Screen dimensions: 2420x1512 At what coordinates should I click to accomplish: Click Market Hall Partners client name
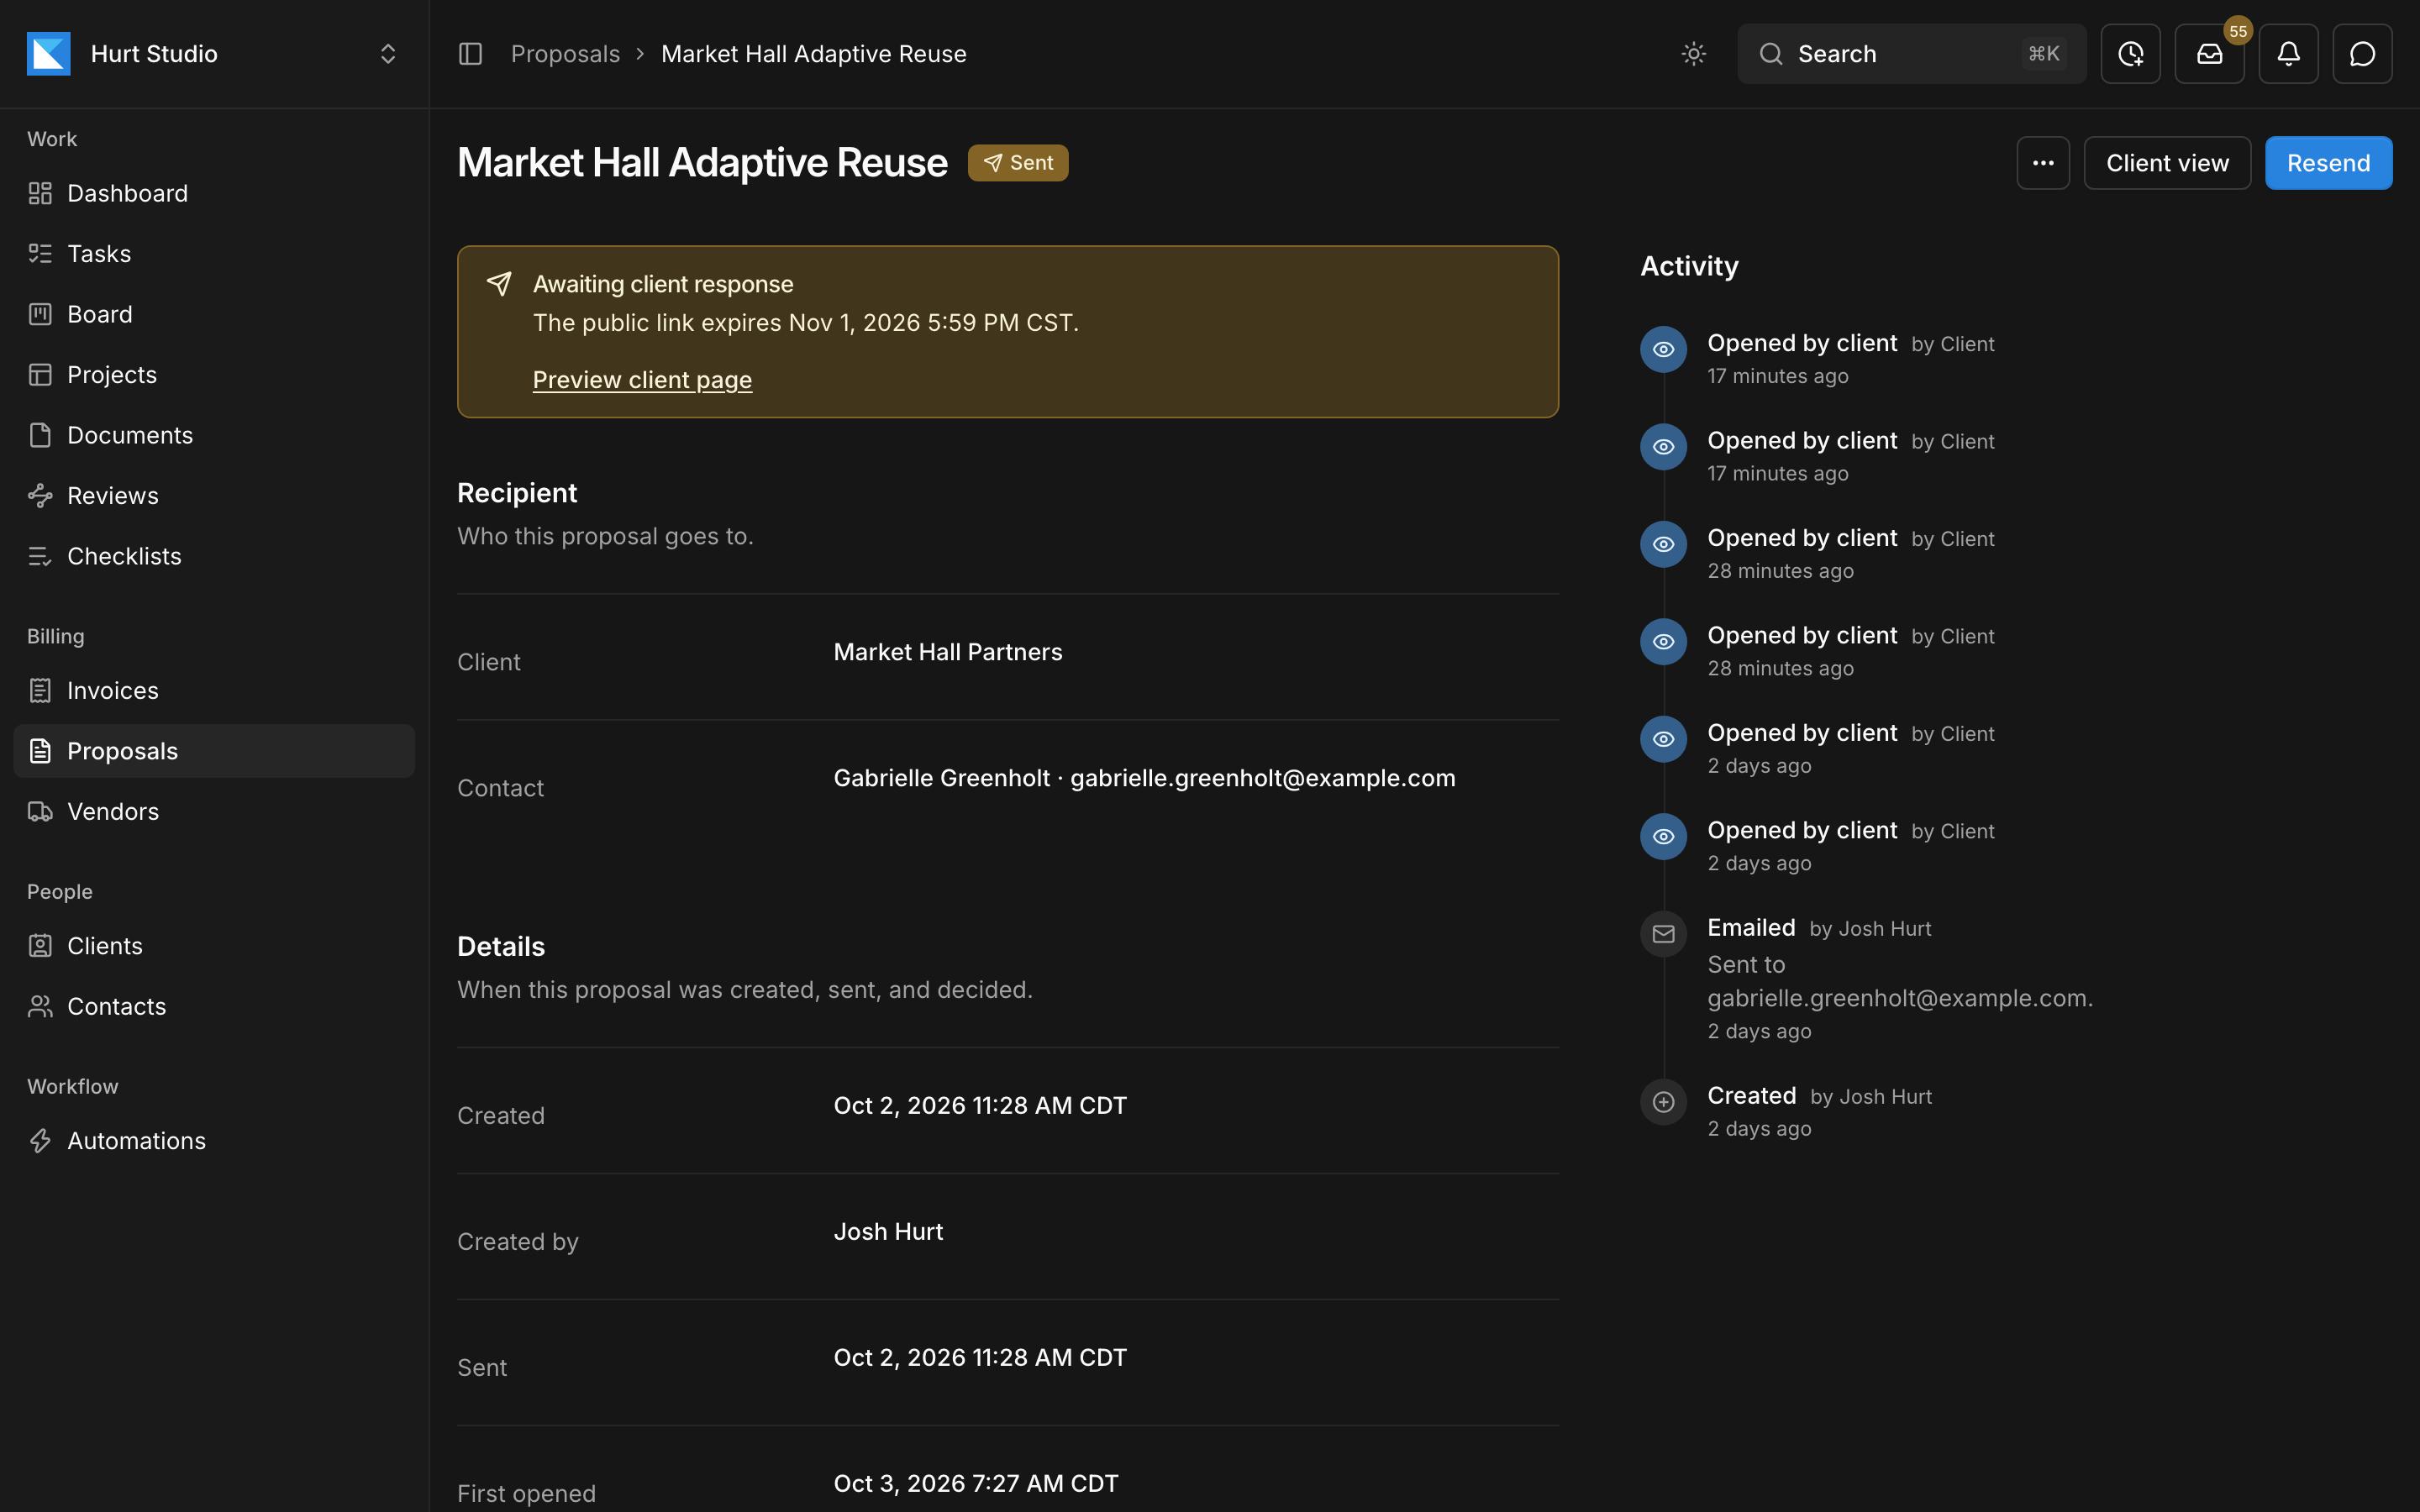click(947, 652)
